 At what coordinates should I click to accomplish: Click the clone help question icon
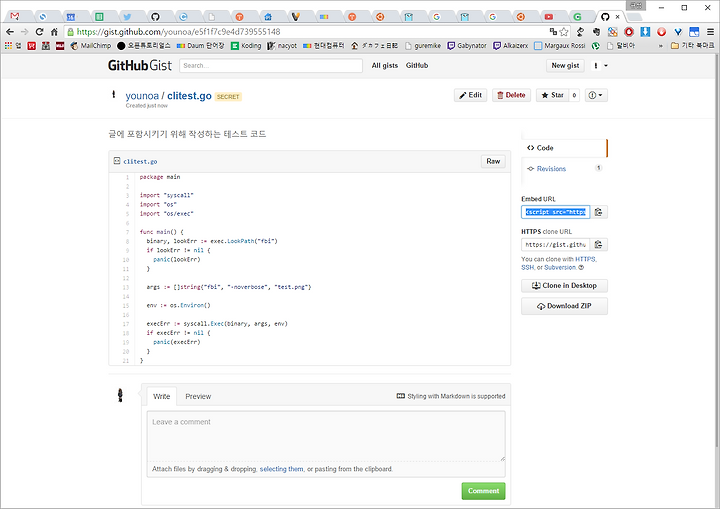[581, 267]
